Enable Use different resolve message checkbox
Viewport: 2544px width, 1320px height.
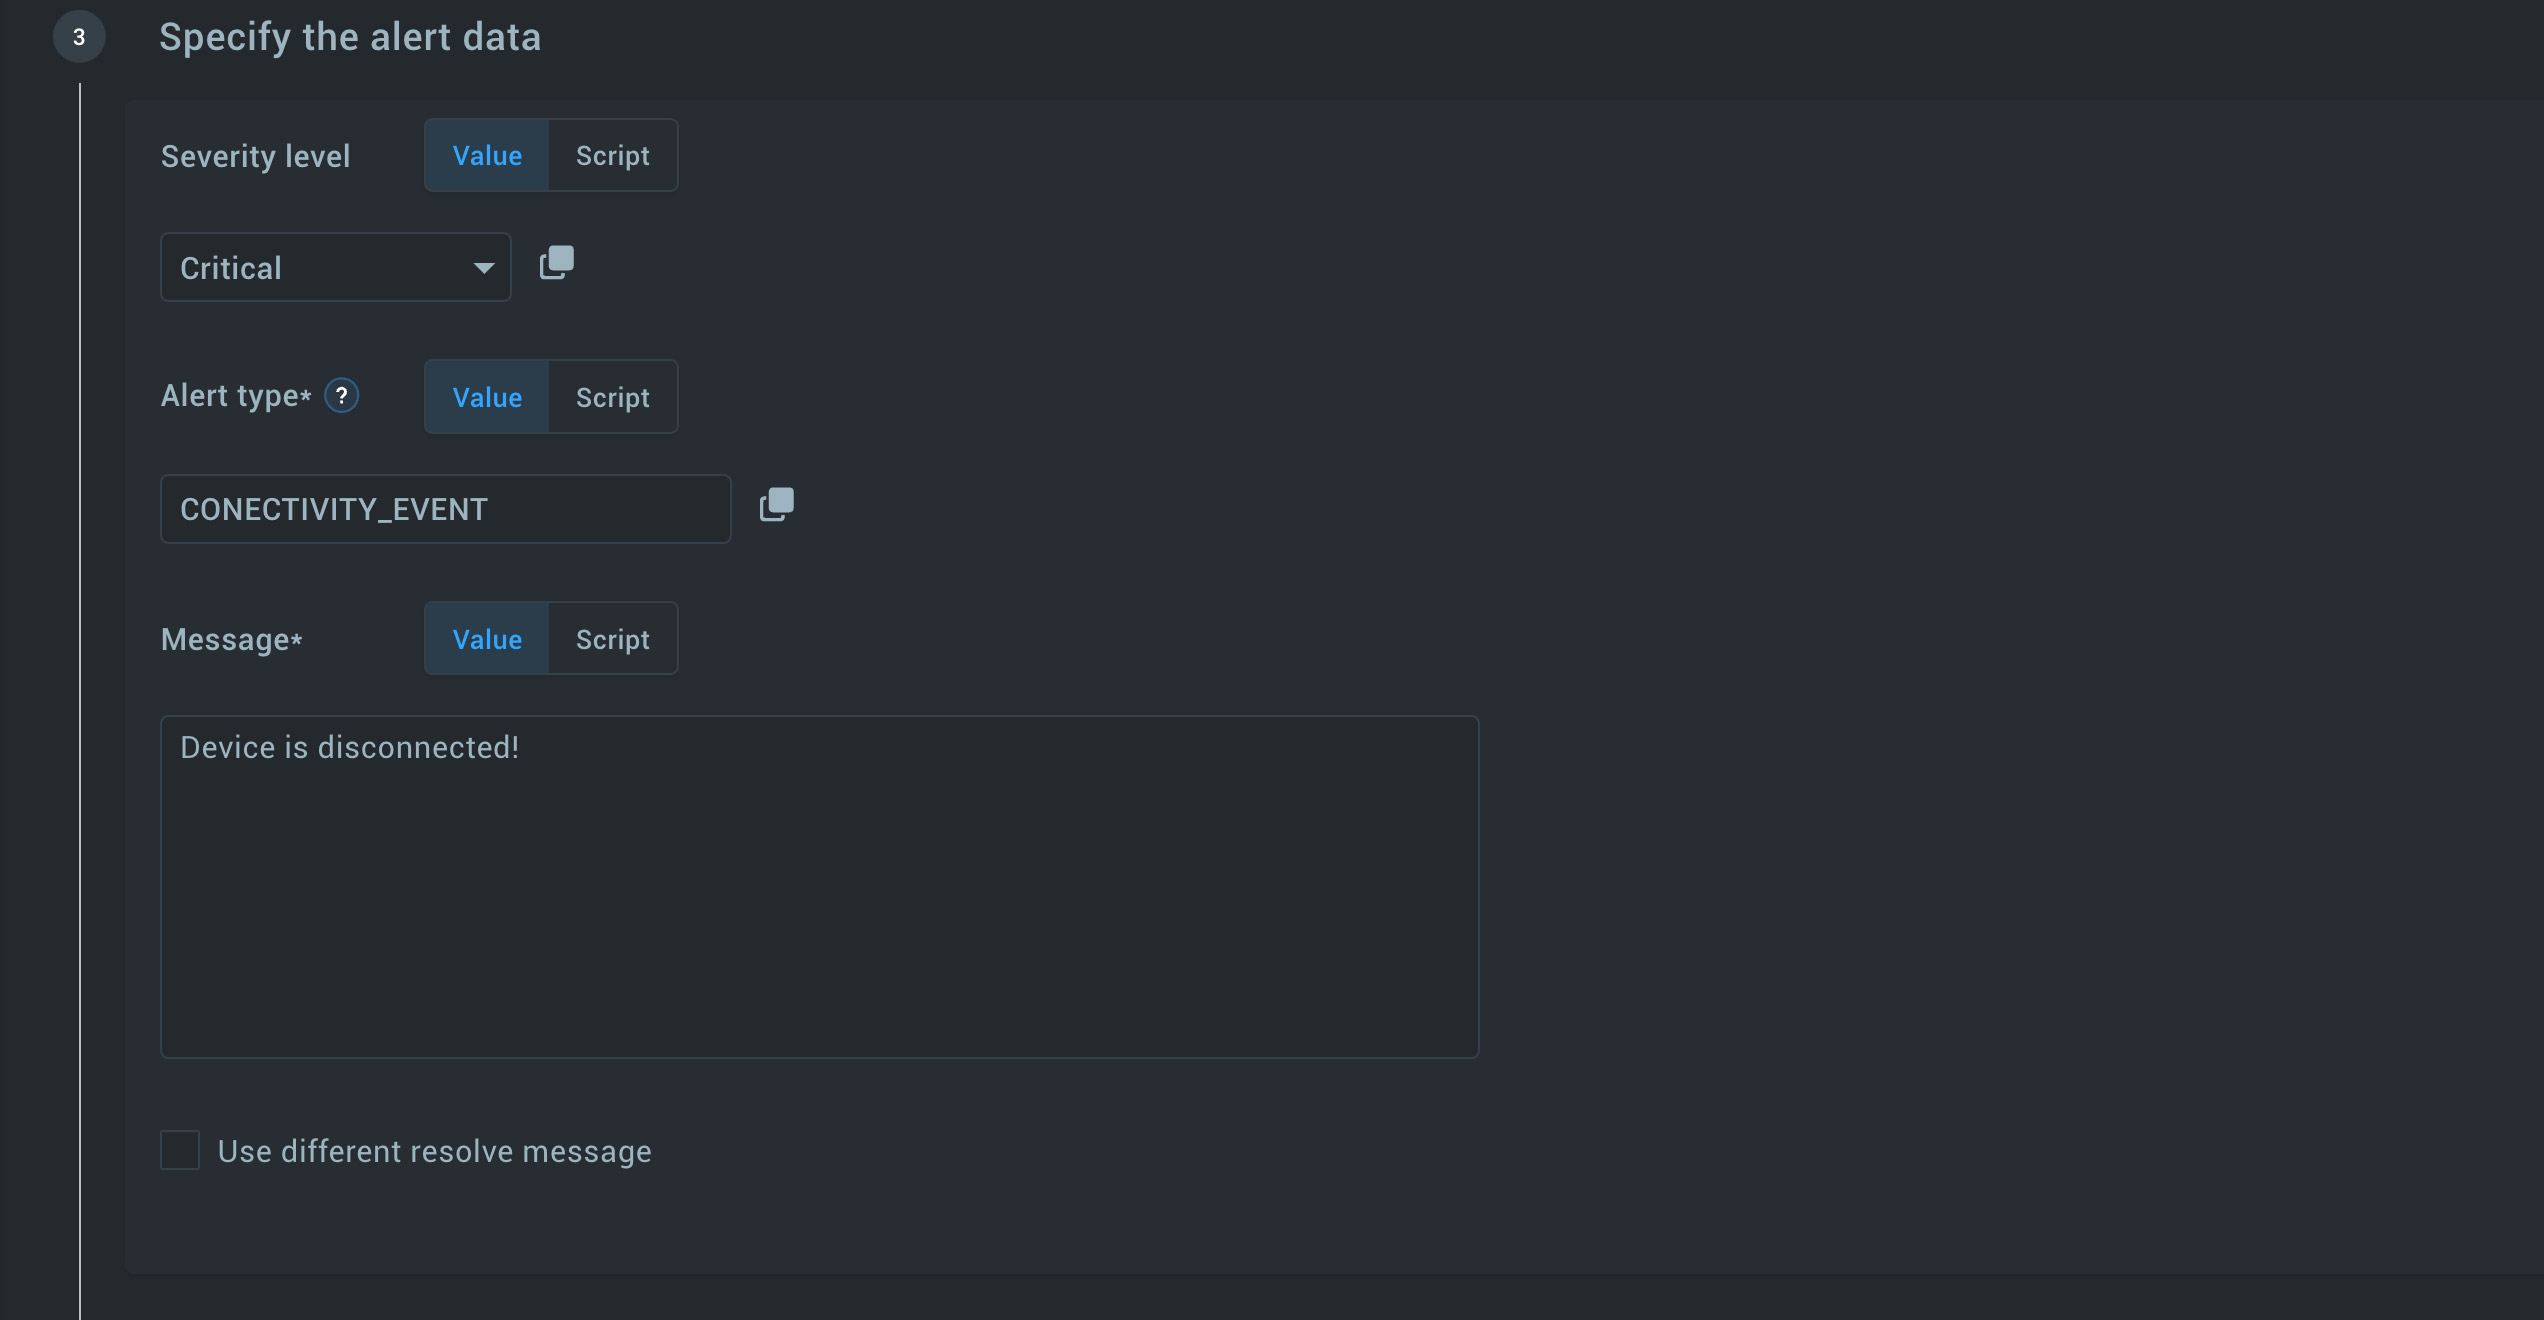(180, 1150)
